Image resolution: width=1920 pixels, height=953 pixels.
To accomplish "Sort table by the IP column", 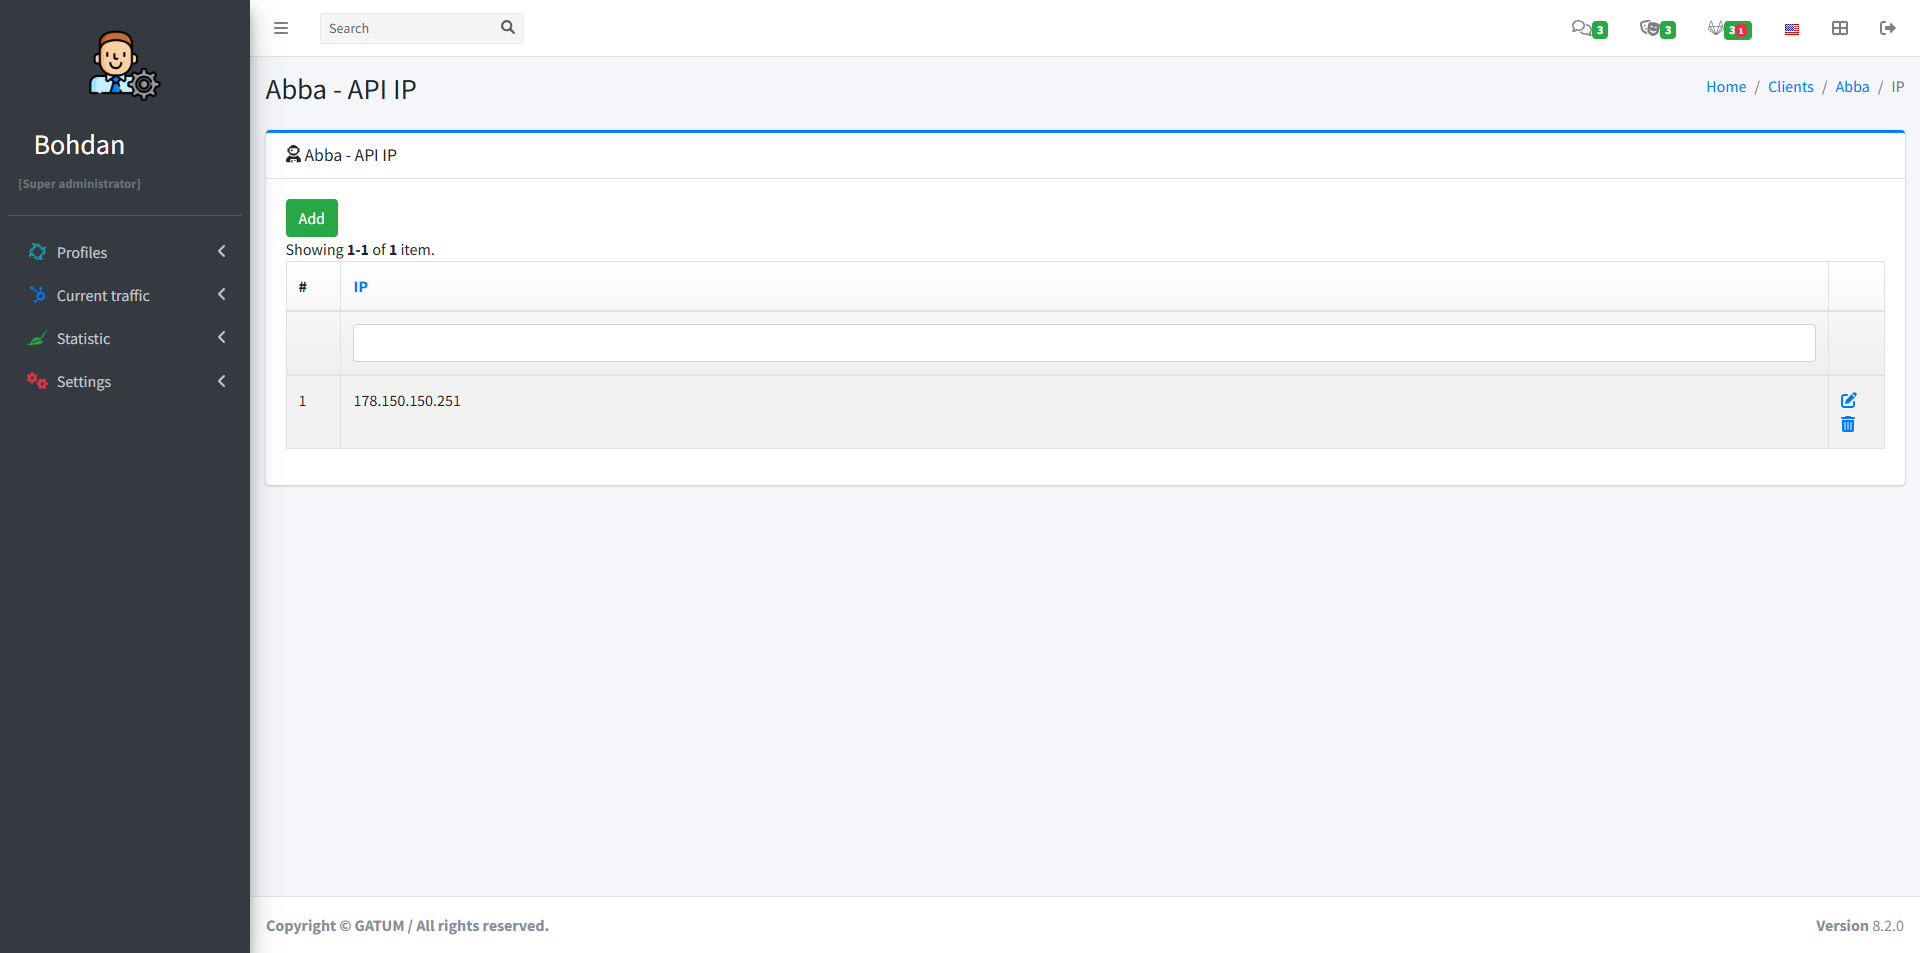I will (361, 286).
